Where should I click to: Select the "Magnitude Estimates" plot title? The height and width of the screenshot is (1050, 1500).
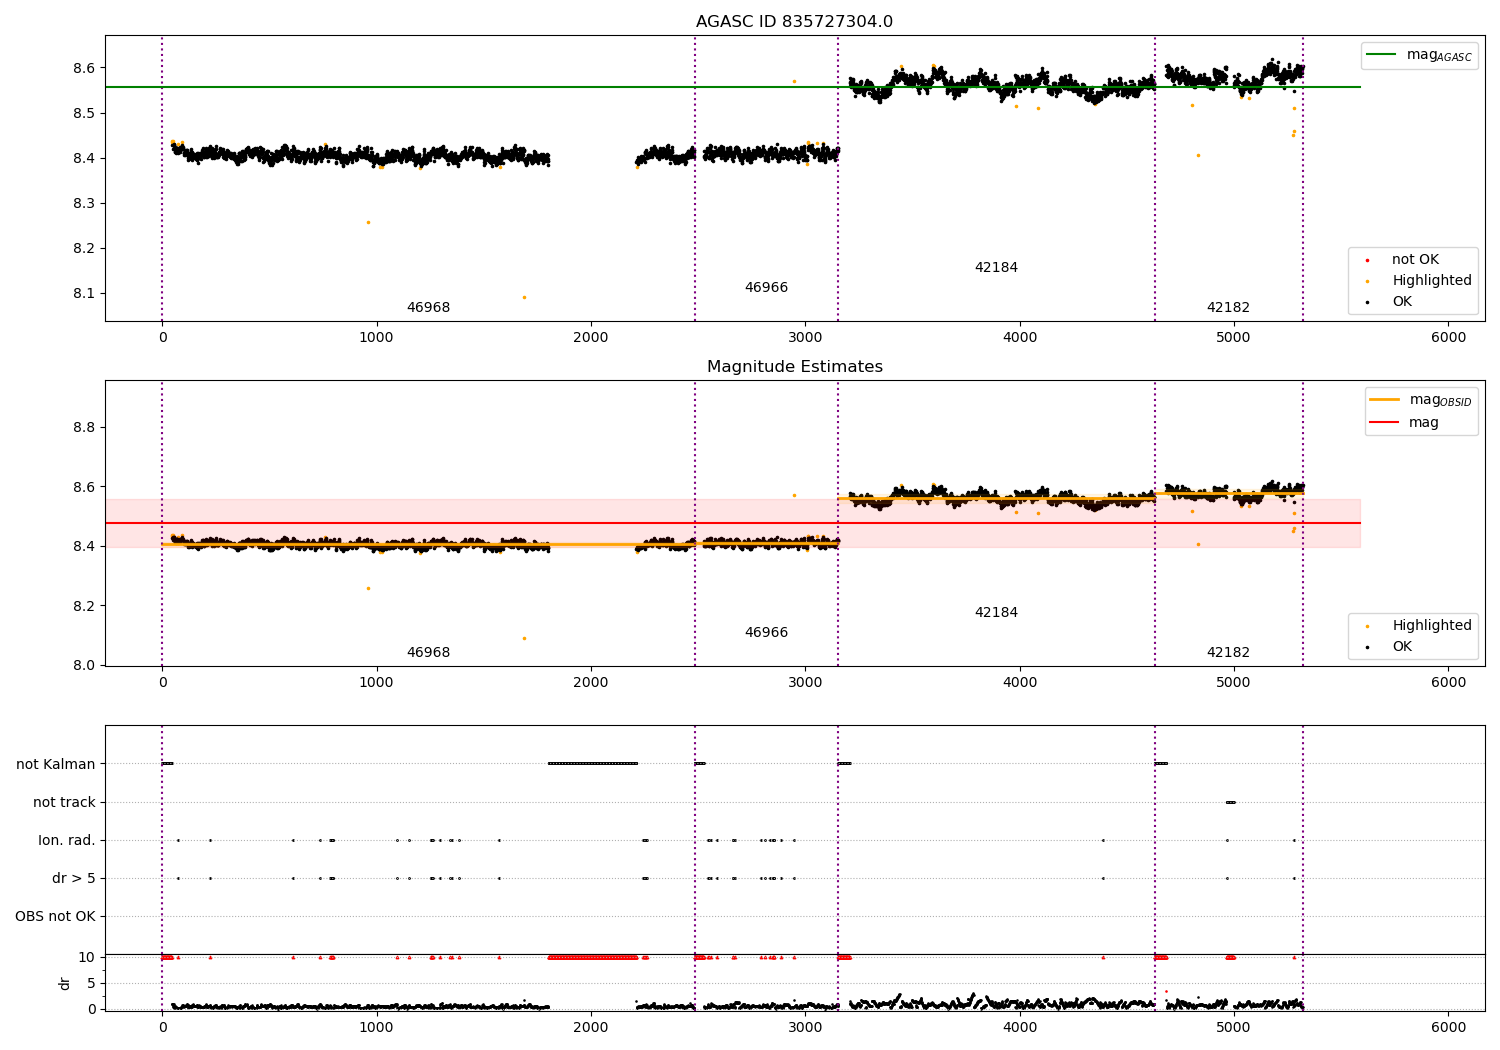(x=794, y=367)
